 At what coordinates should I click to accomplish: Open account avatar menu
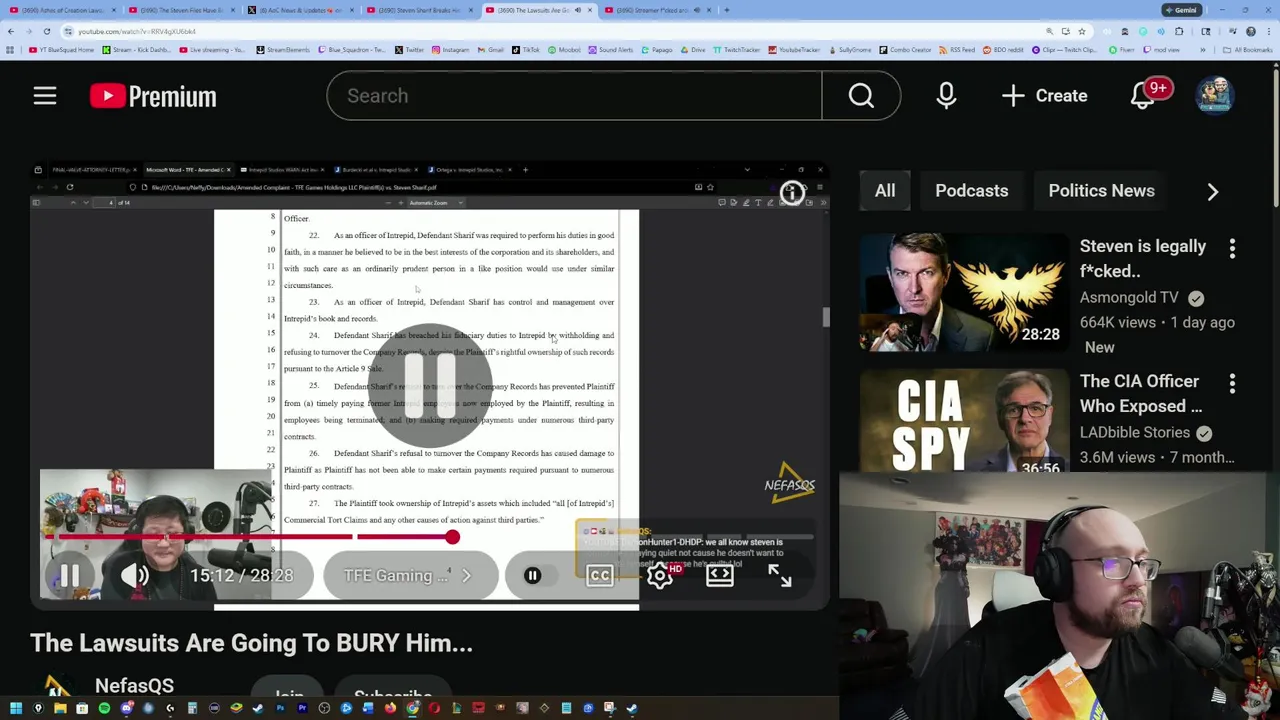pyautogui.click(x=1215, y=96)
